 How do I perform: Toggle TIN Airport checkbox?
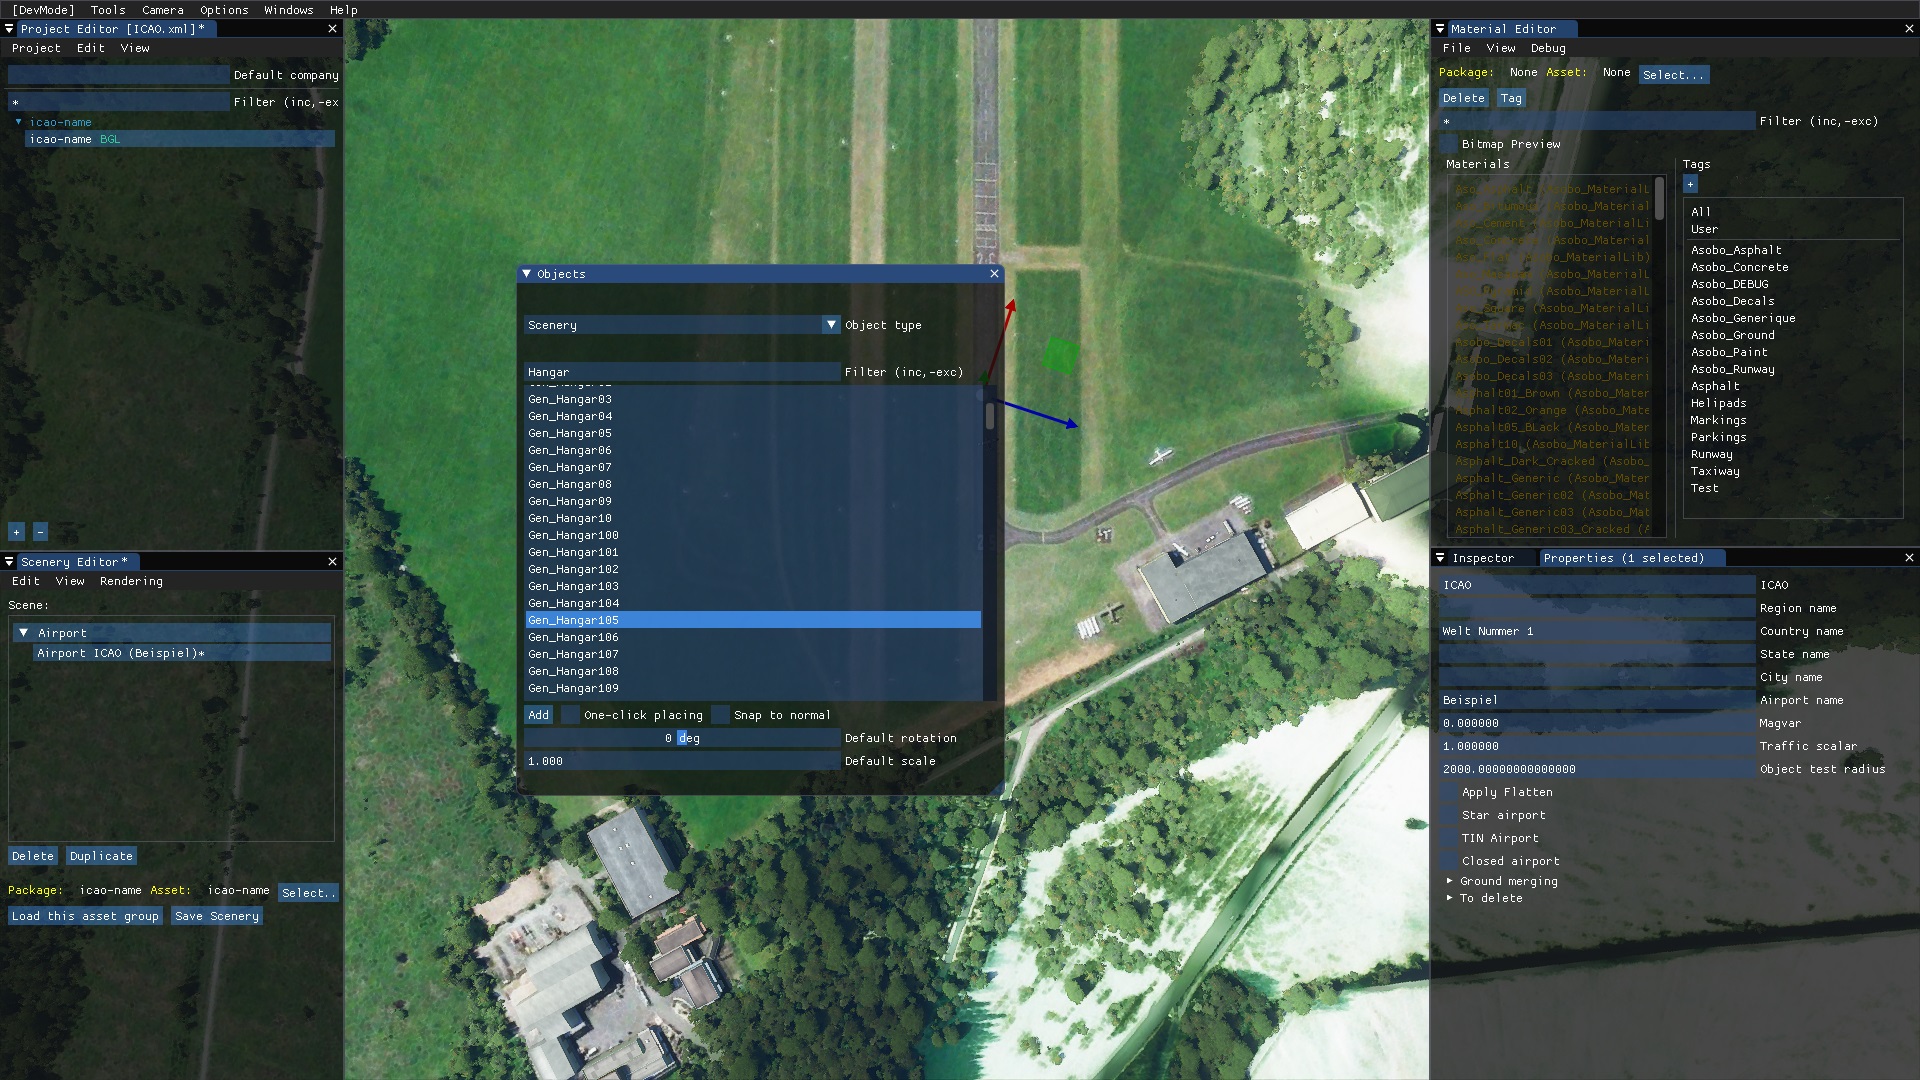[x=1448, y=838]
